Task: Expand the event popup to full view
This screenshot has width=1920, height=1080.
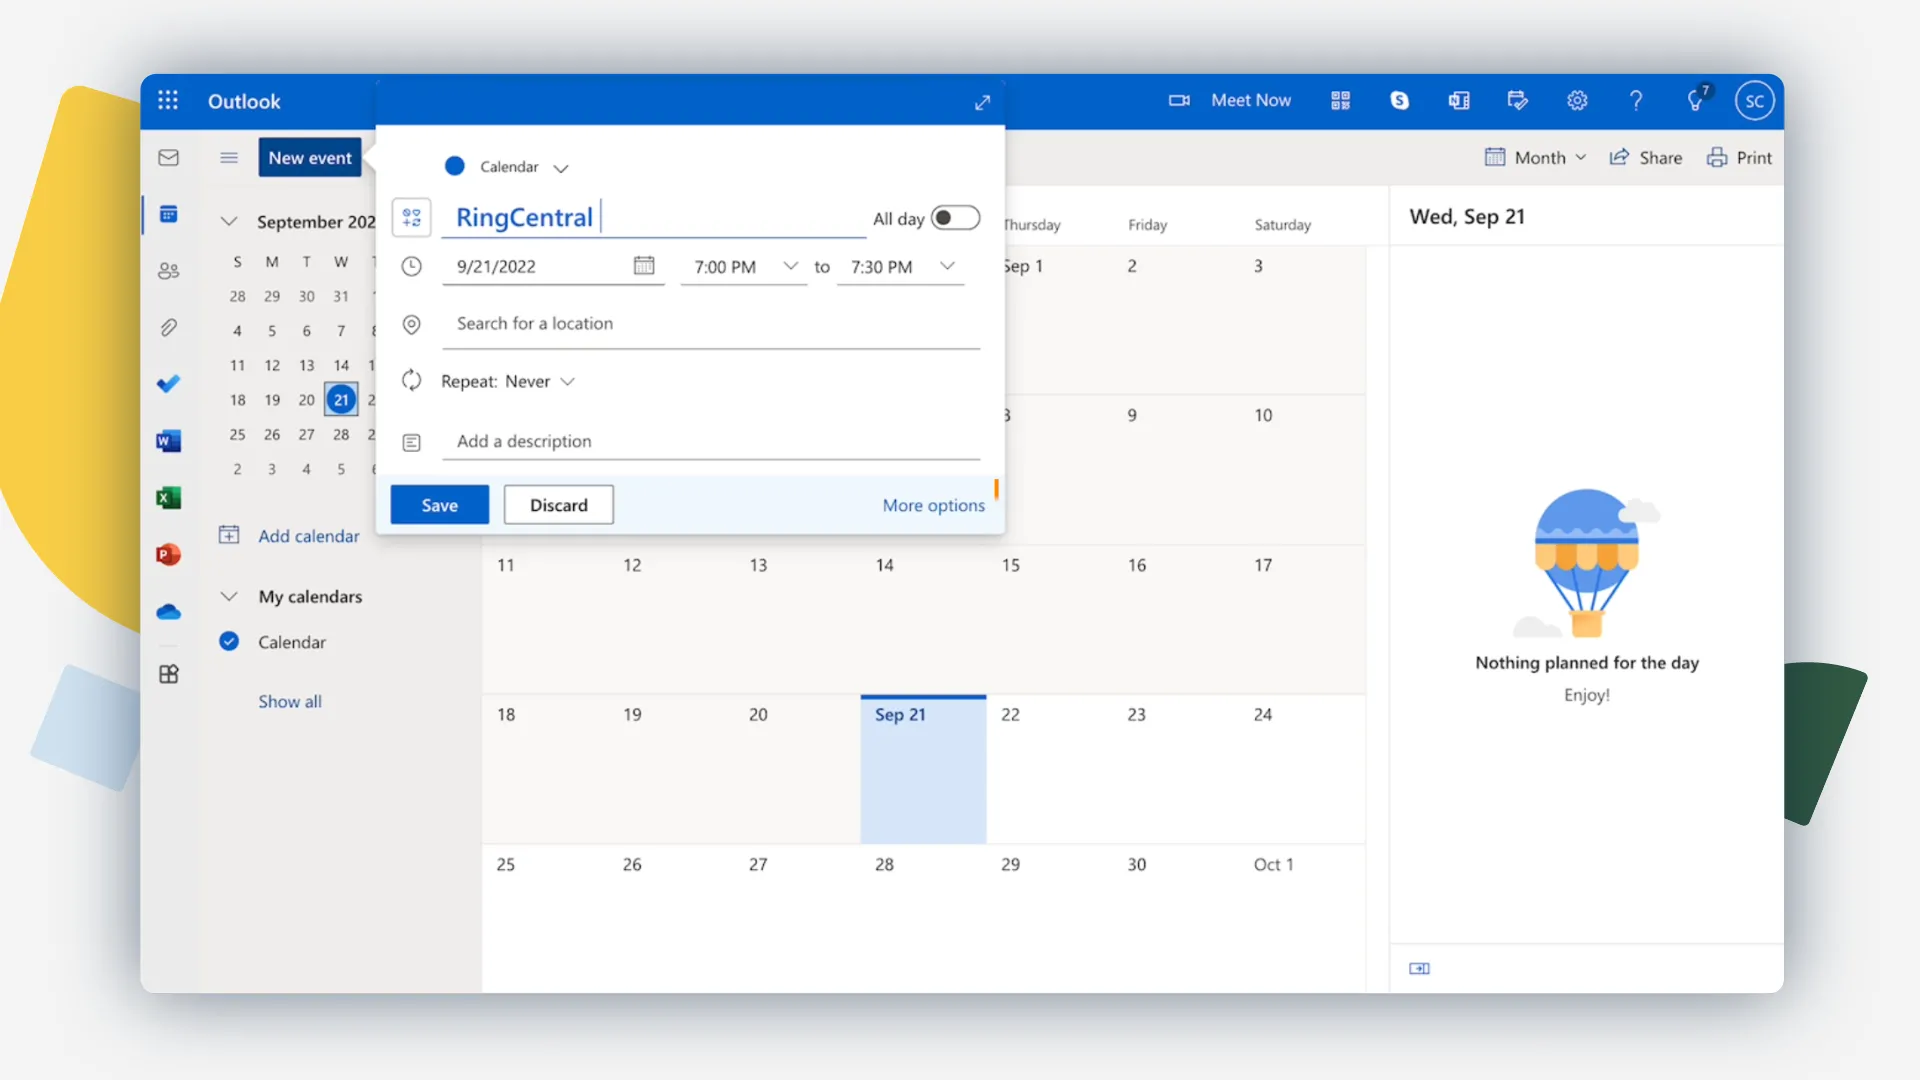Action: 982,102
